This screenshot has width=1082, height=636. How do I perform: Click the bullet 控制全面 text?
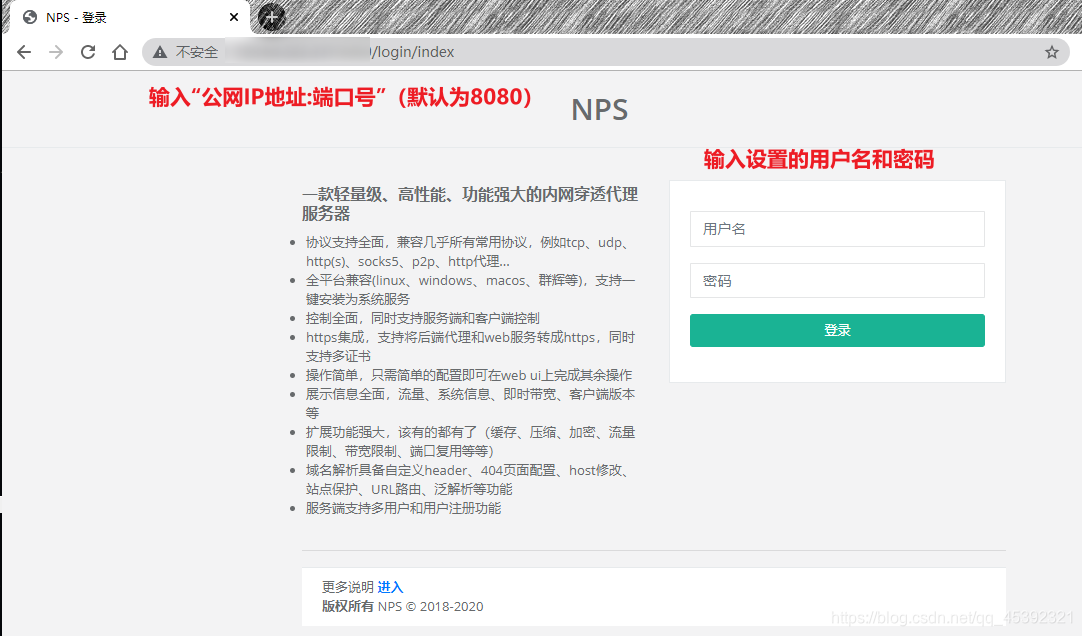coord(422,318)
